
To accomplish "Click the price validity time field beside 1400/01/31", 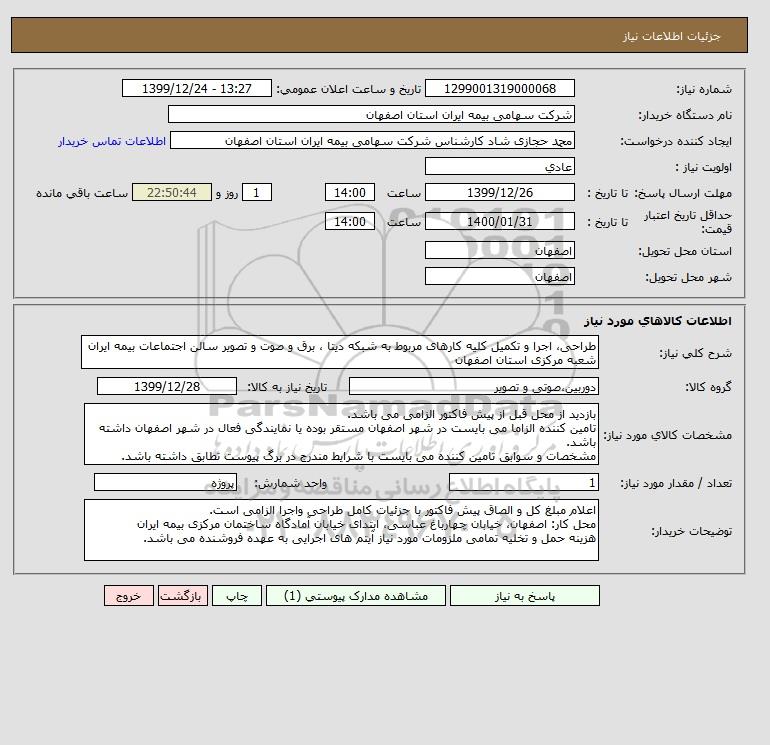I will 350,221.
